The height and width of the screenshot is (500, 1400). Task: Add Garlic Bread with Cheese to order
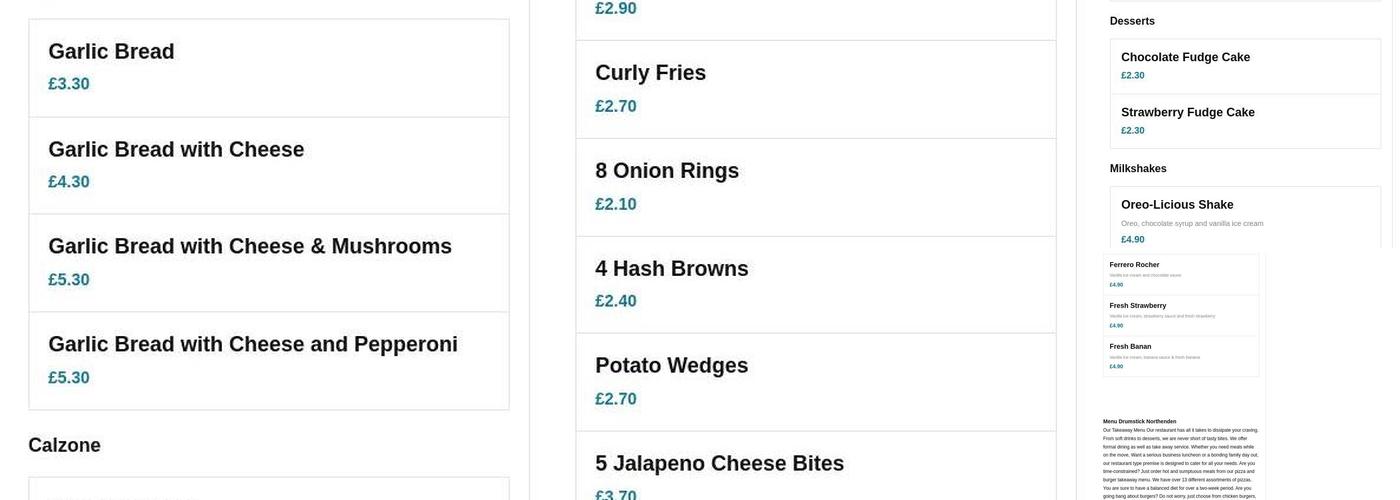click(176, 150)
